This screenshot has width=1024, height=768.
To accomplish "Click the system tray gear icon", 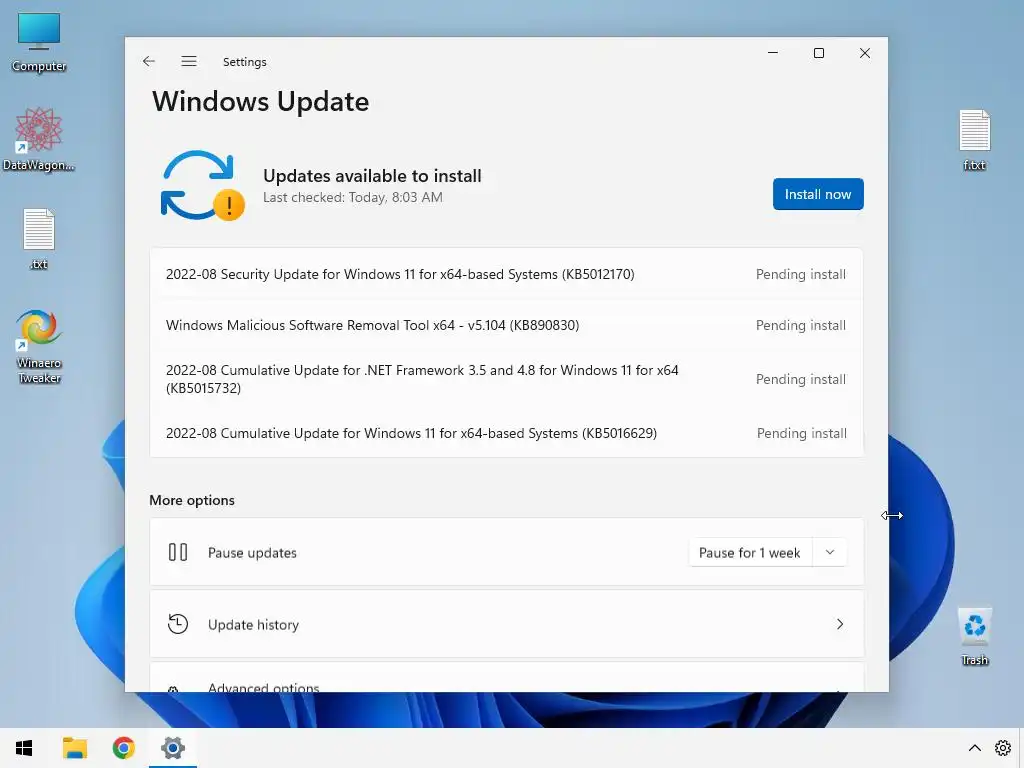I will pyautogui.click(x=1002, y=748).
